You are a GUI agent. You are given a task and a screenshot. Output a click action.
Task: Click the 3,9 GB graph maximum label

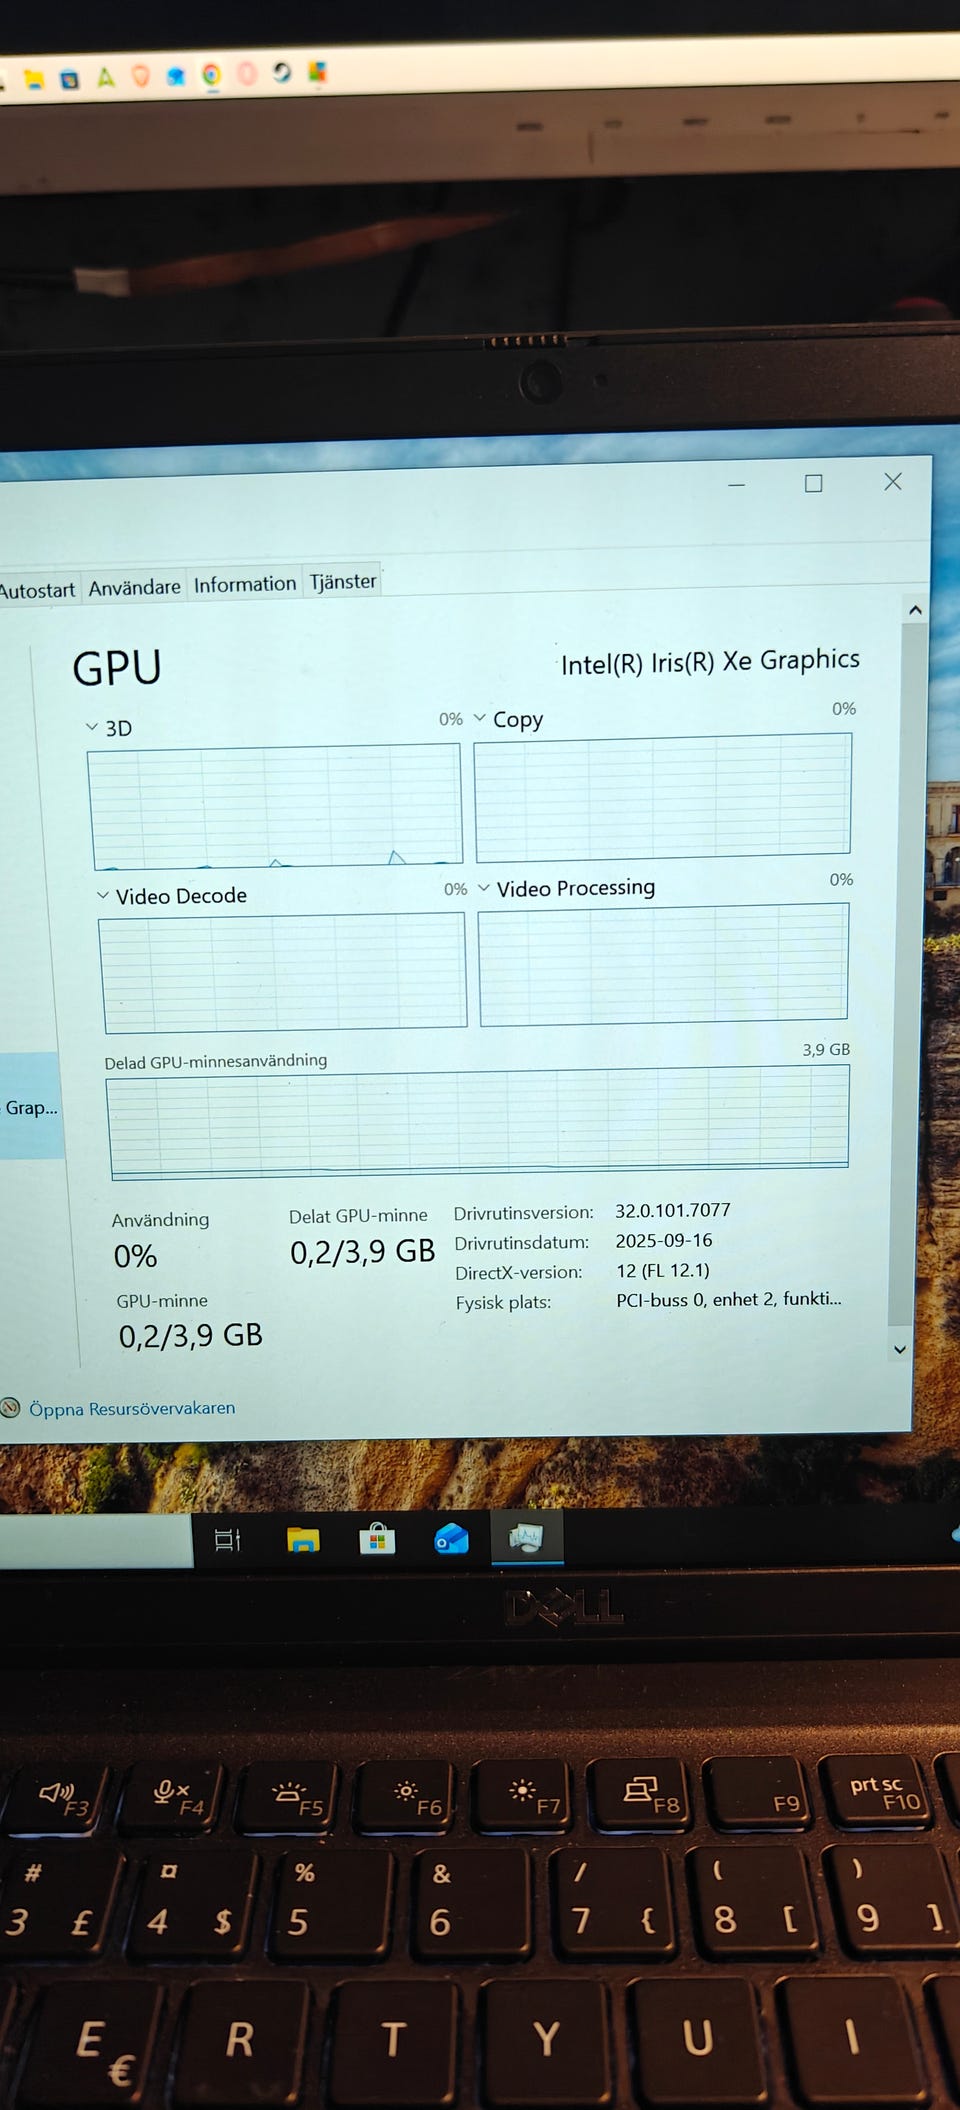826,1050
